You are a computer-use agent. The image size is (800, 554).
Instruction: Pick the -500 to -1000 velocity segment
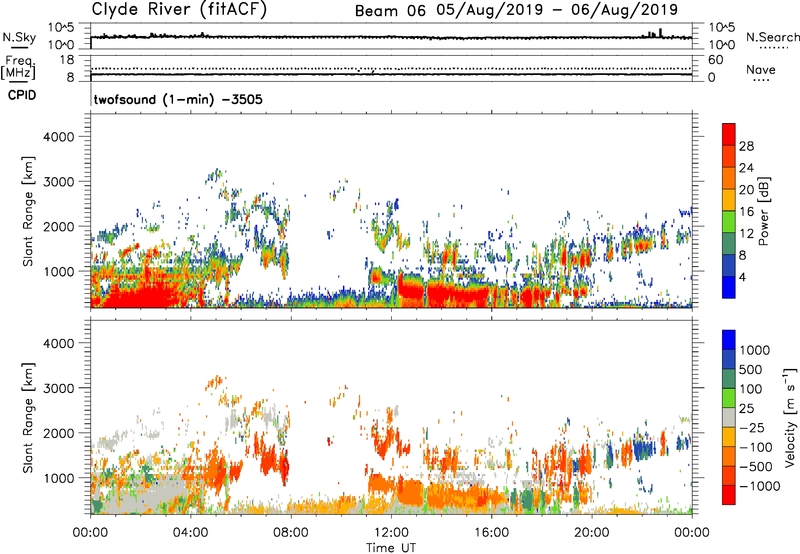729,475
